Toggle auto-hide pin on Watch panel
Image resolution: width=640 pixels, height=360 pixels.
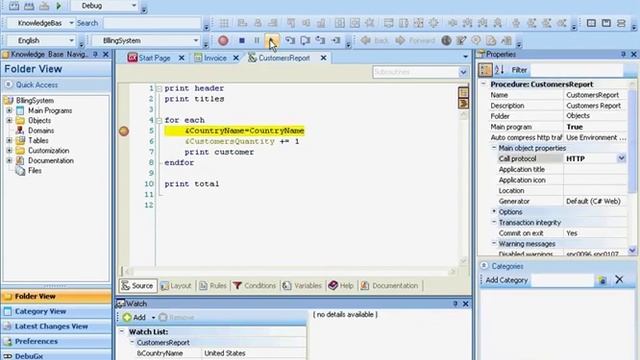(x=455, y=304)
